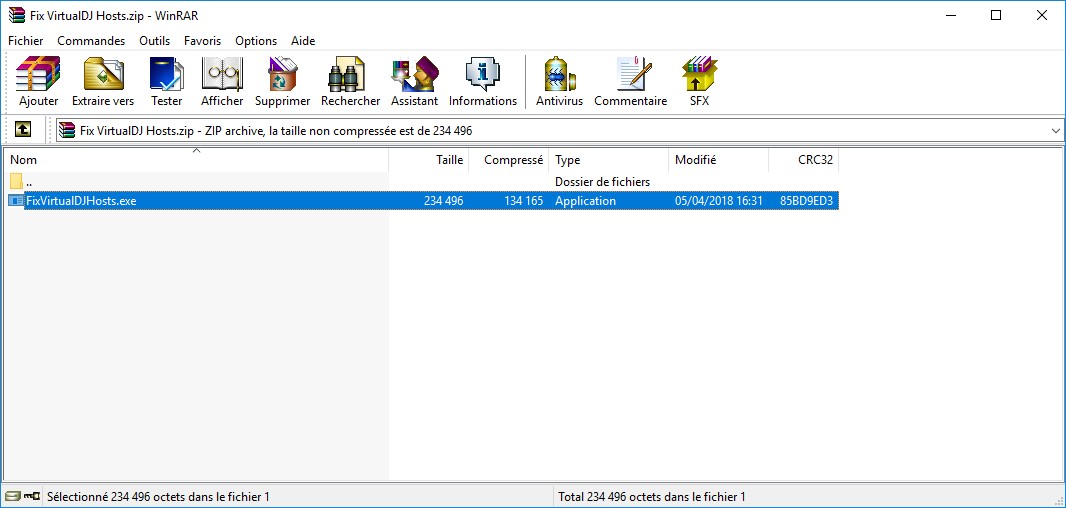
Task: Maximize the WinRAR window
Action: [x=995, y=15]
